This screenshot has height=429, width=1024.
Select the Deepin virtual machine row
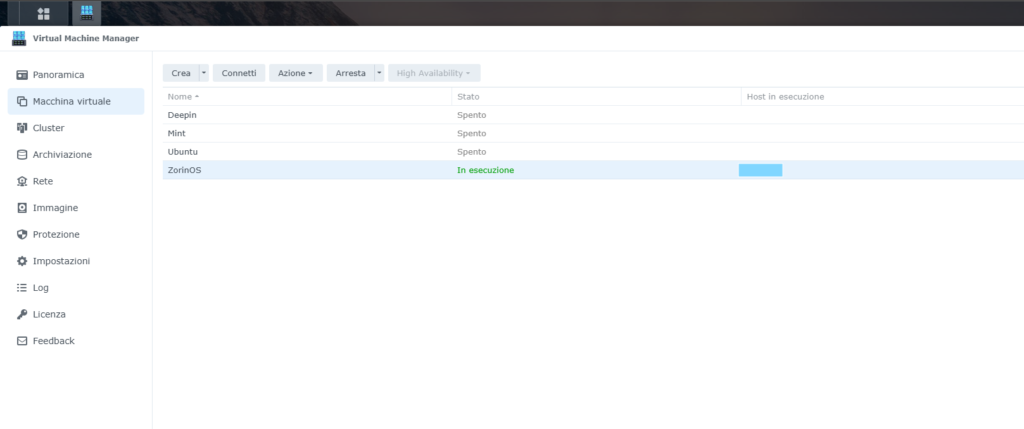[593, 115]
